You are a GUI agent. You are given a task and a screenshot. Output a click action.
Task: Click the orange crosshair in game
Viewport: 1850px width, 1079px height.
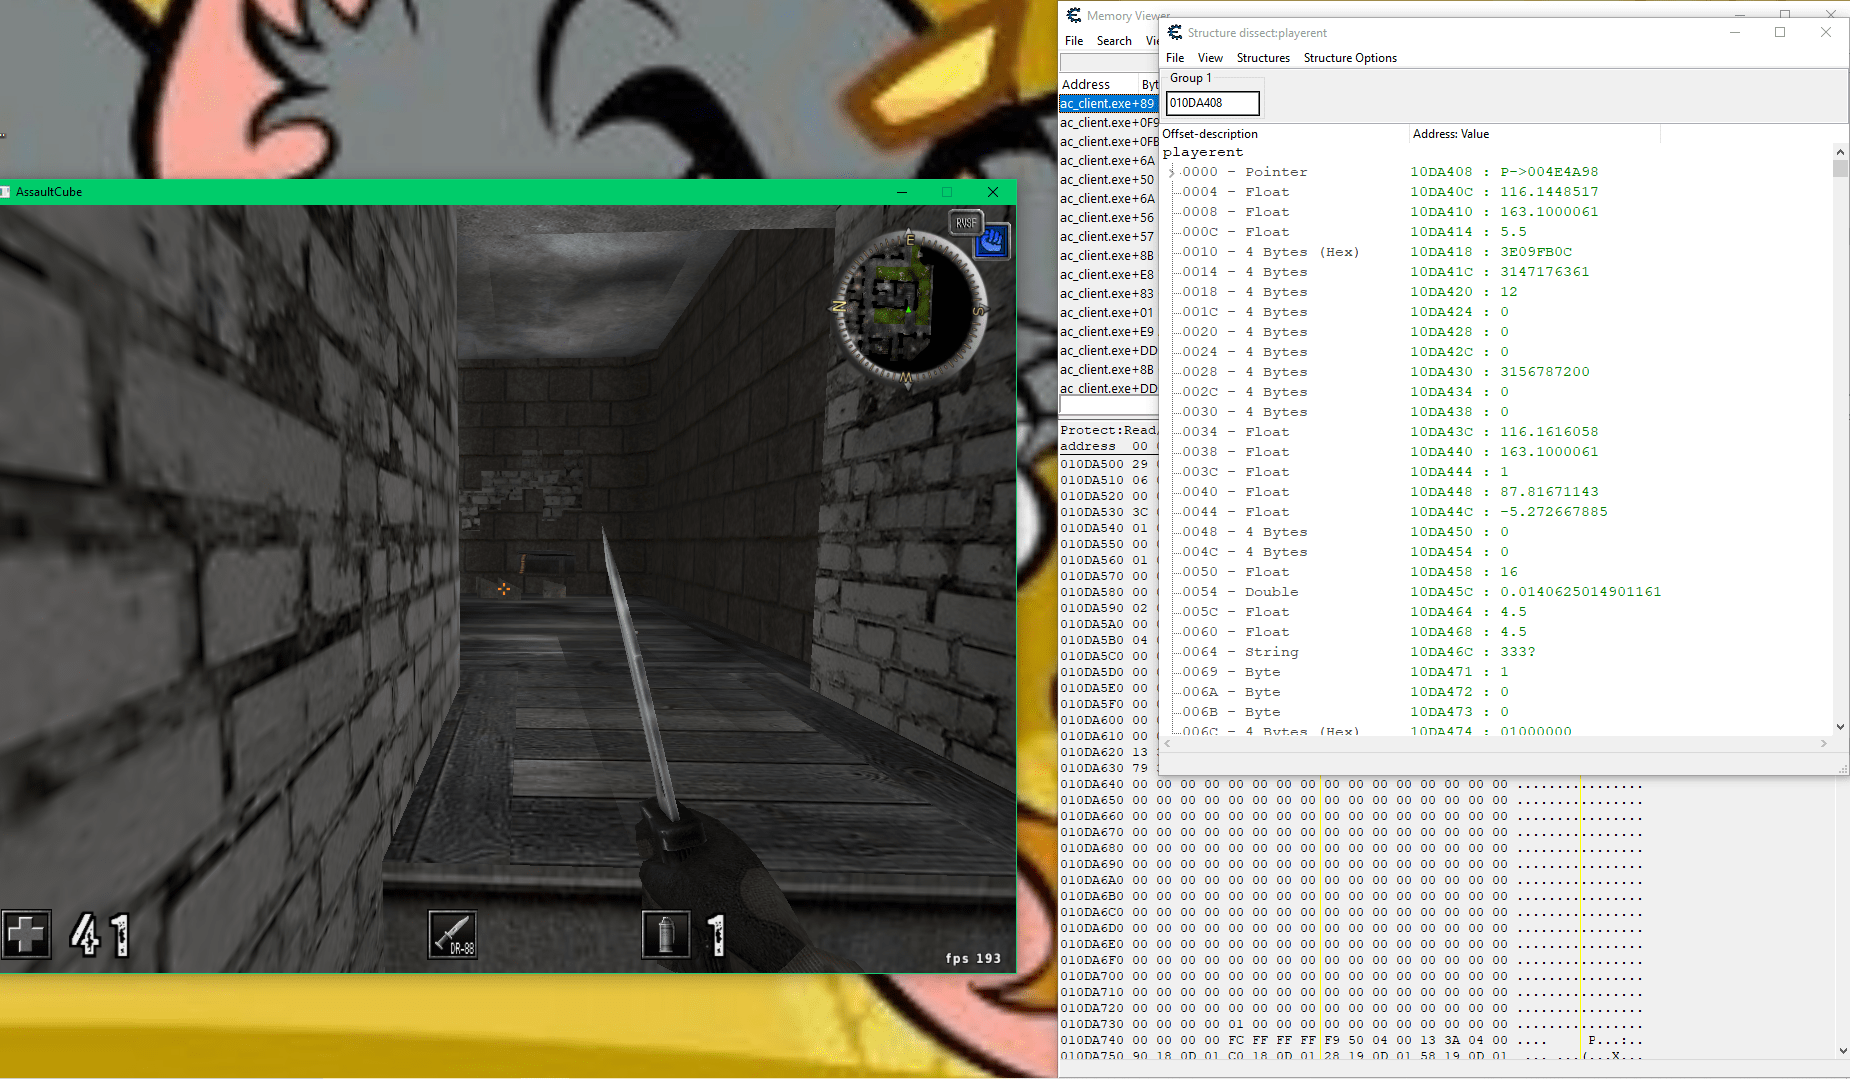(x=504, y=589)
